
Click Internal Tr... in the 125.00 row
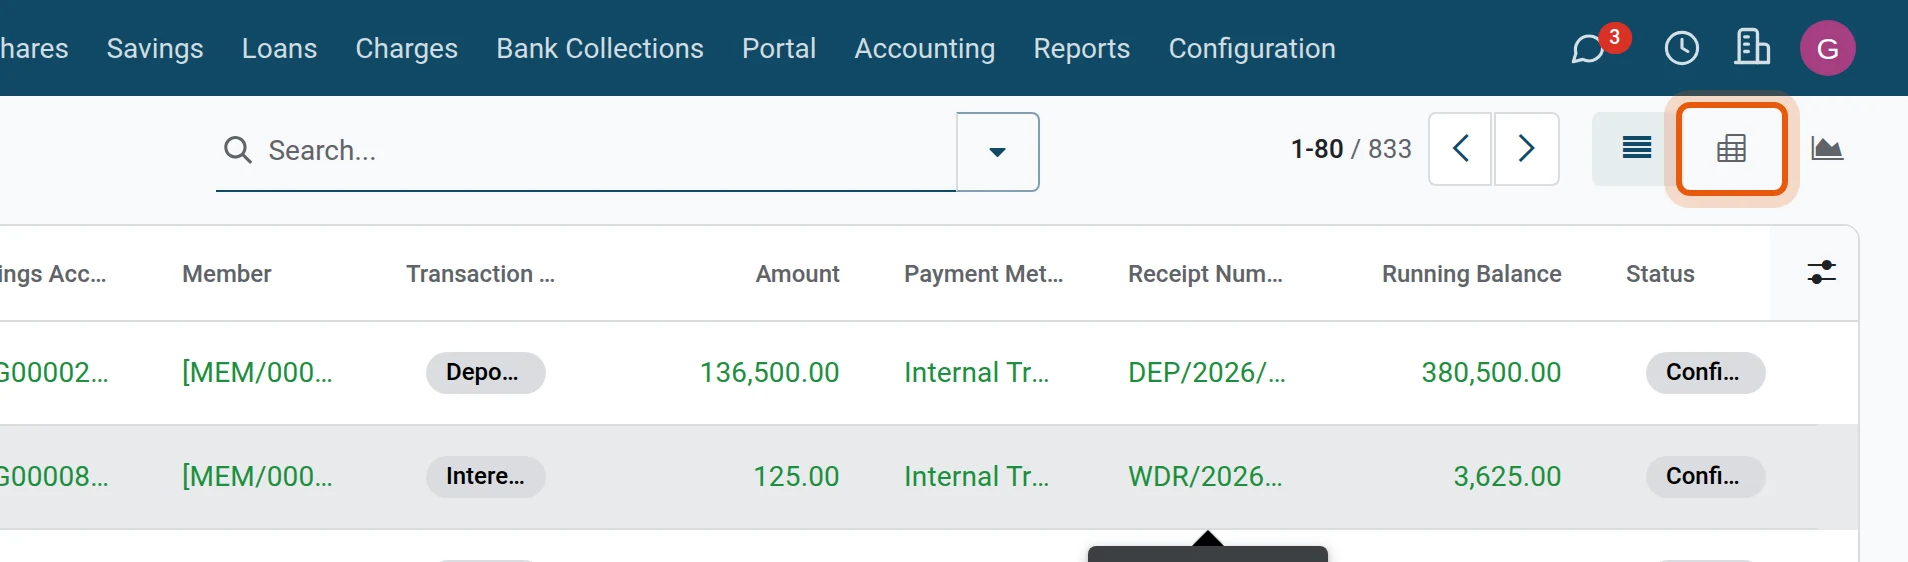(976, 477)
